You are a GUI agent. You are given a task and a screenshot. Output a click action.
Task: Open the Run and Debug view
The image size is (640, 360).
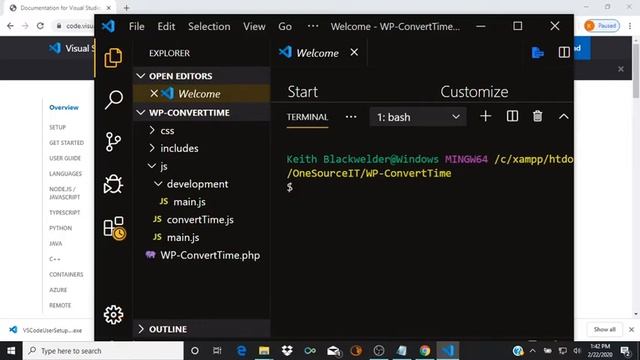point(113,184)
